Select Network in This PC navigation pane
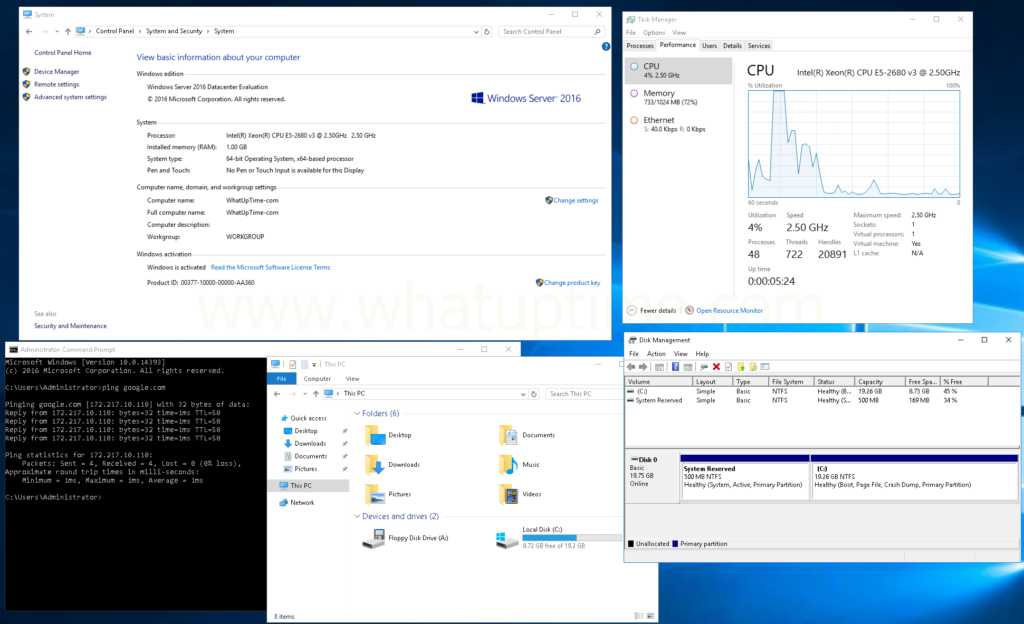Screen dimensions: 1024x624 297,503
